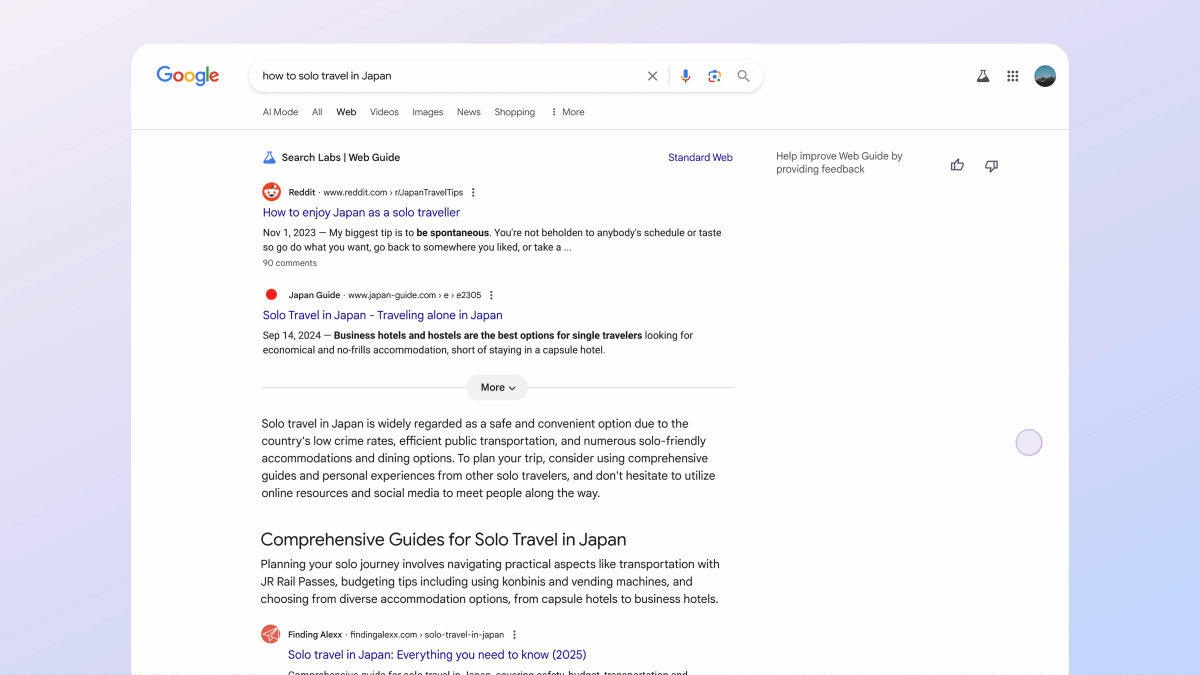Image resolution: width=1200 pixels, height=675 pixels.
Task: Switch to the All results tab
Action: coord(317,112)
